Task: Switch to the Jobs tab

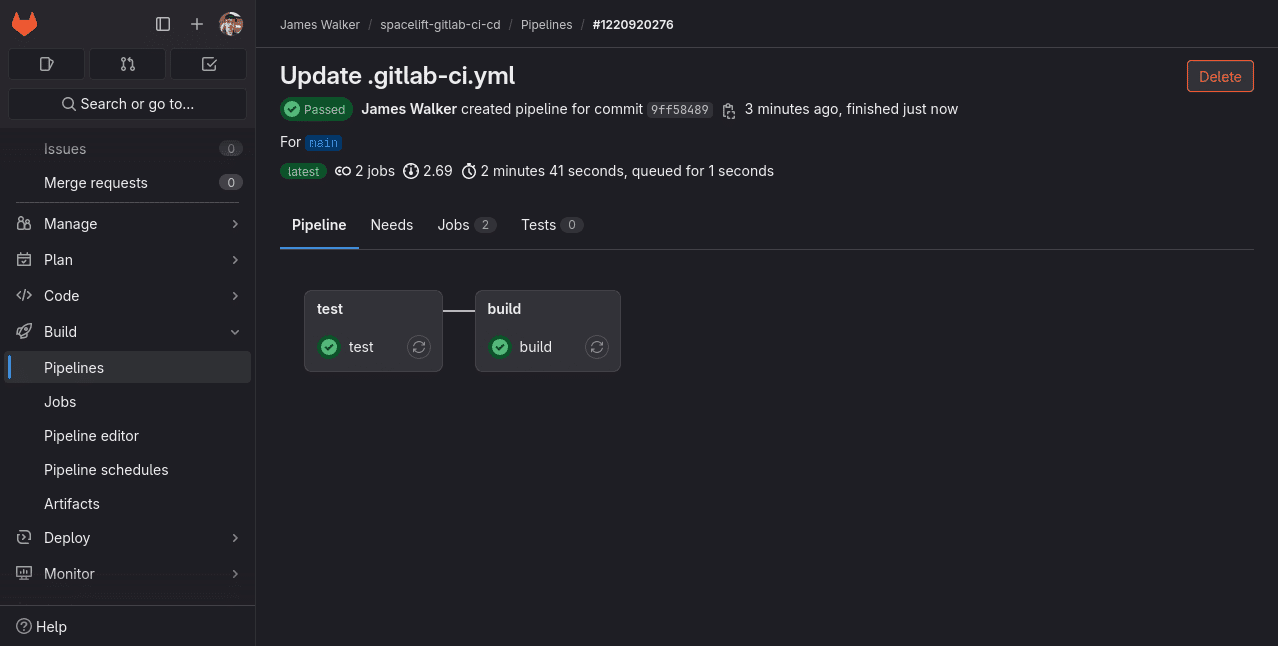Action: tap(453, 225)
